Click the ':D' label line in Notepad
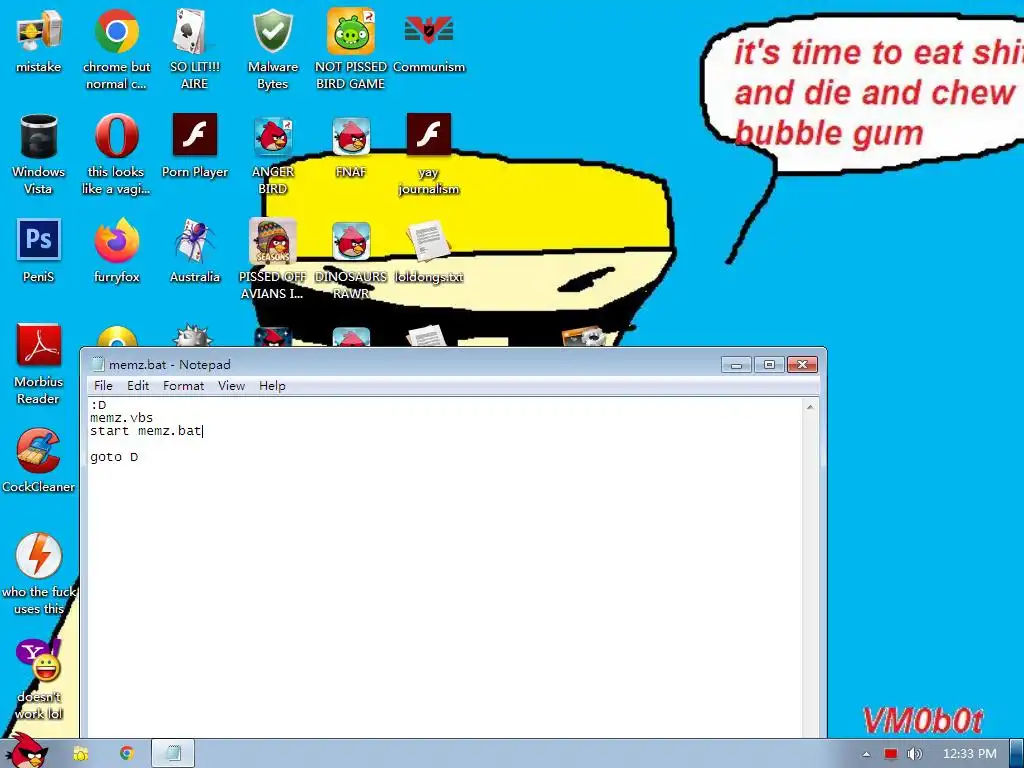 pyautogui.click(x=98, y=405)
